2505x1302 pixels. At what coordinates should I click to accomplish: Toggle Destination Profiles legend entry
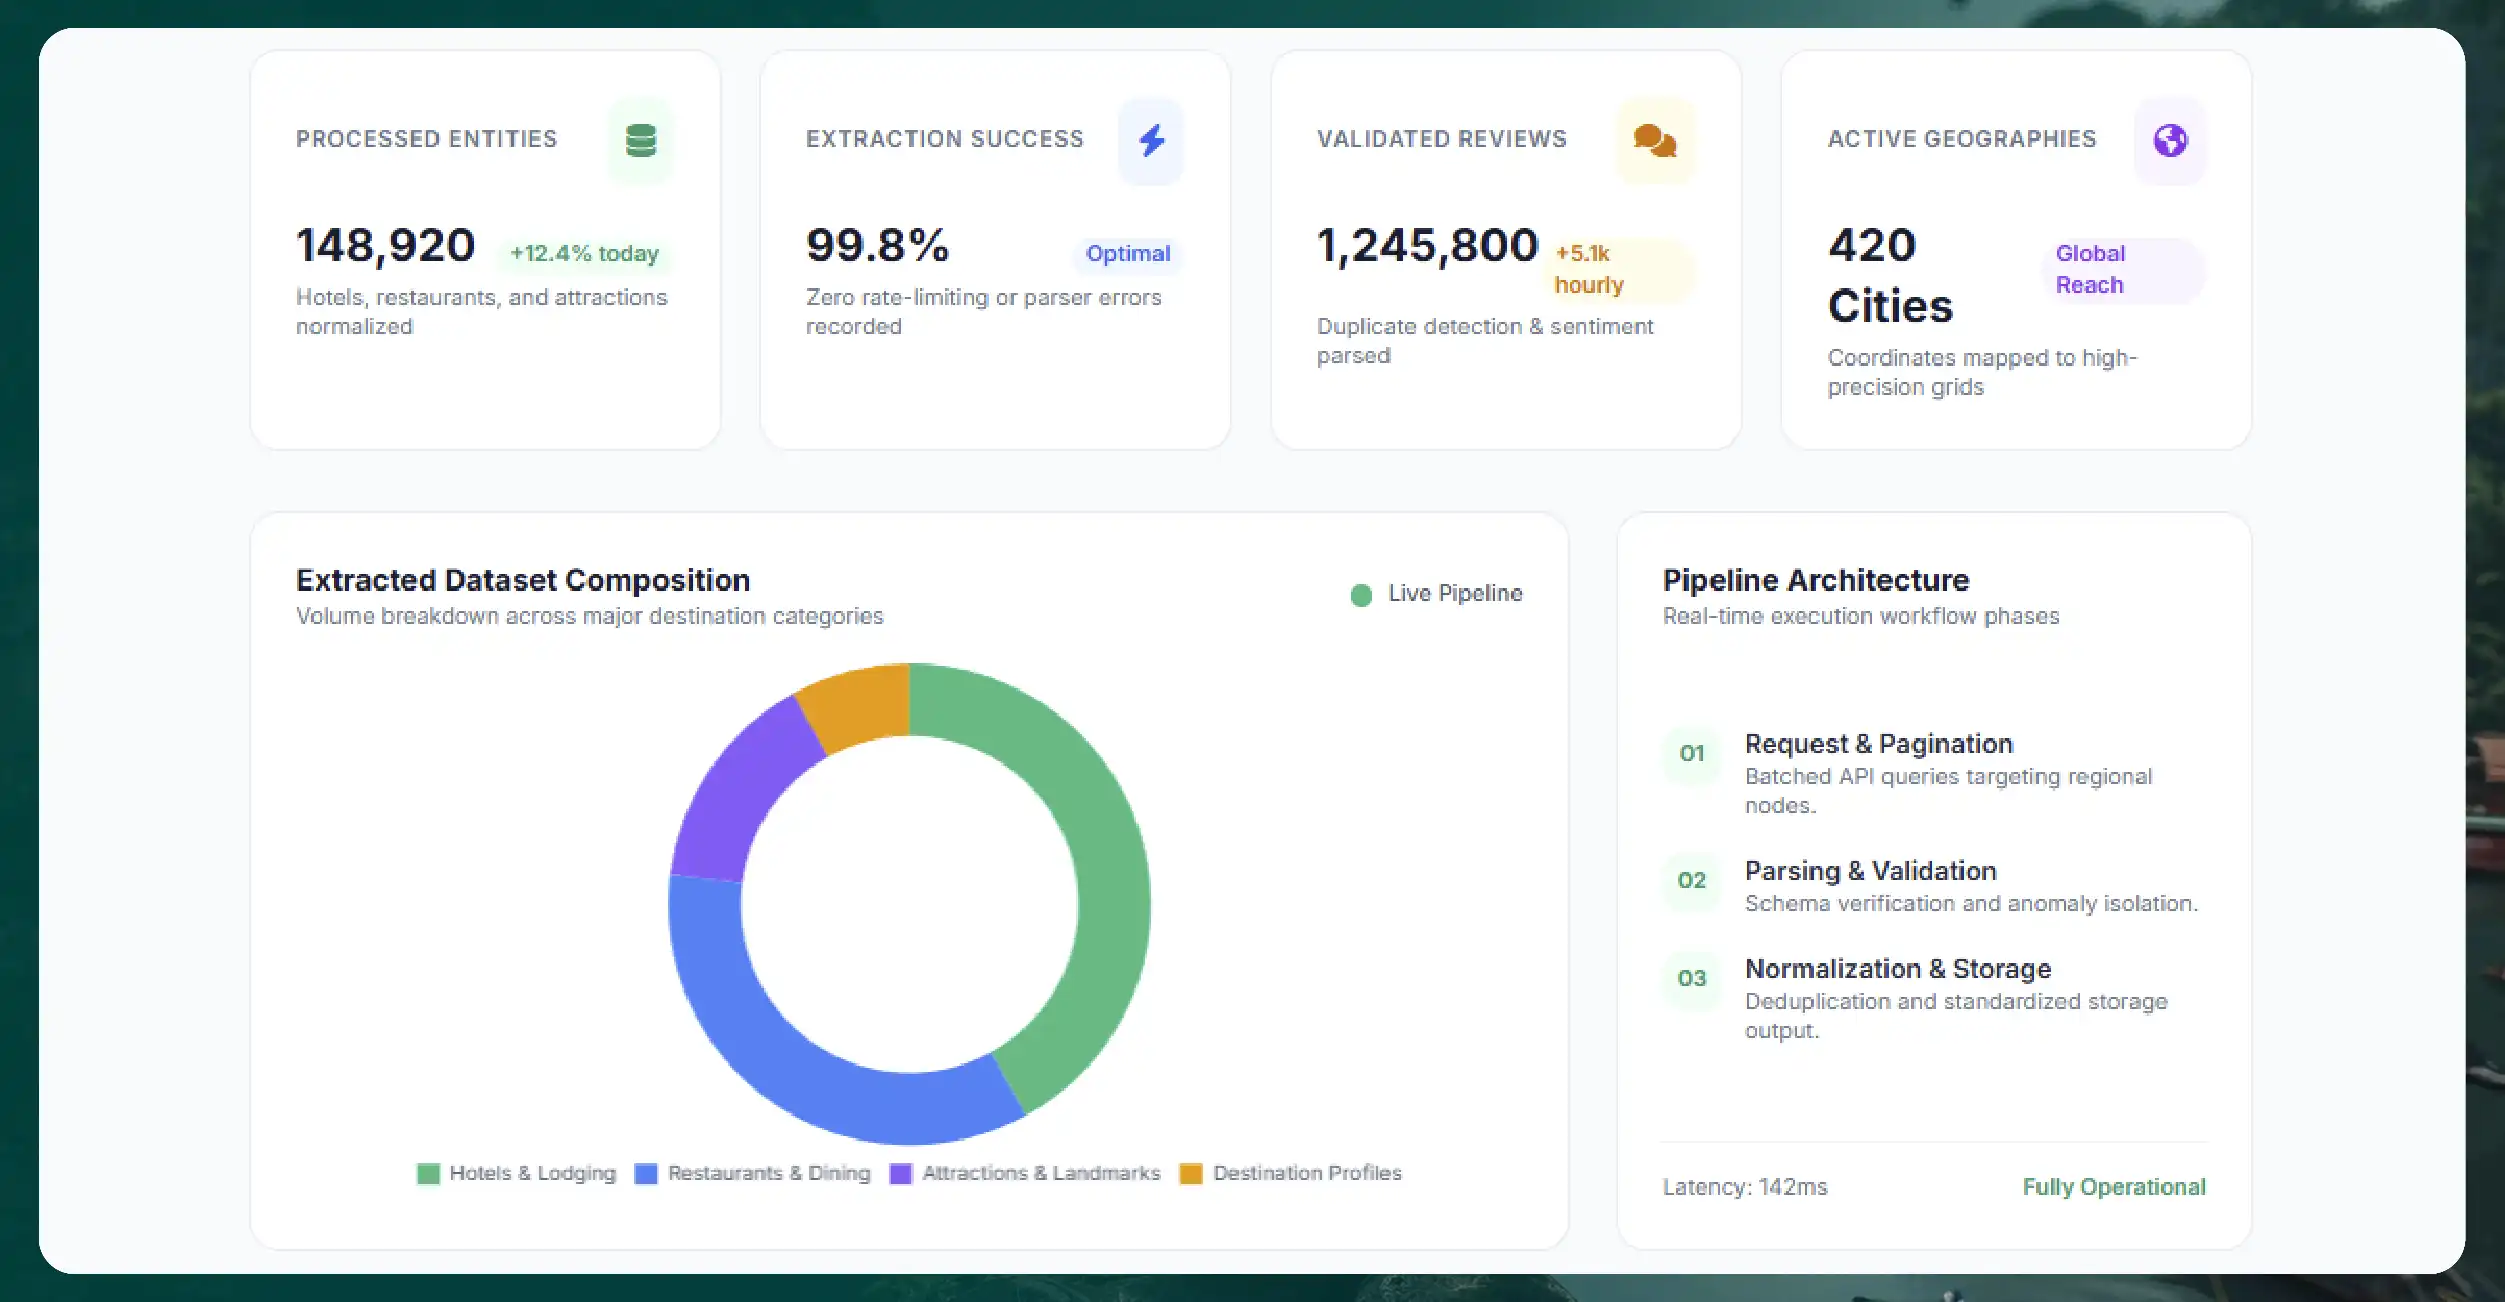pos(1290,1173)
